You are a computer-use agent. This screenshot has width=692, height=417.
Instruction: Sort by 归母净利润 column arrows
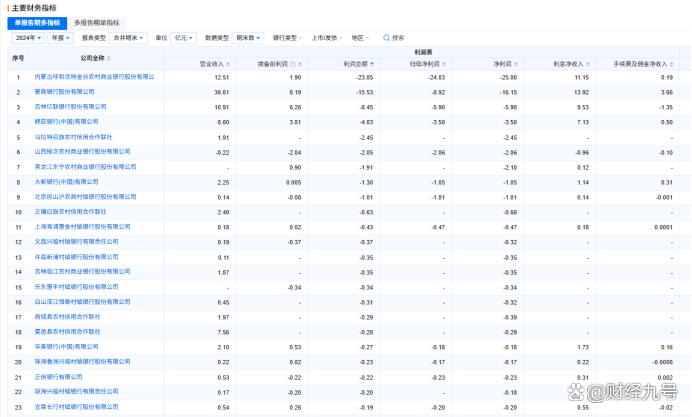[444, 64]
